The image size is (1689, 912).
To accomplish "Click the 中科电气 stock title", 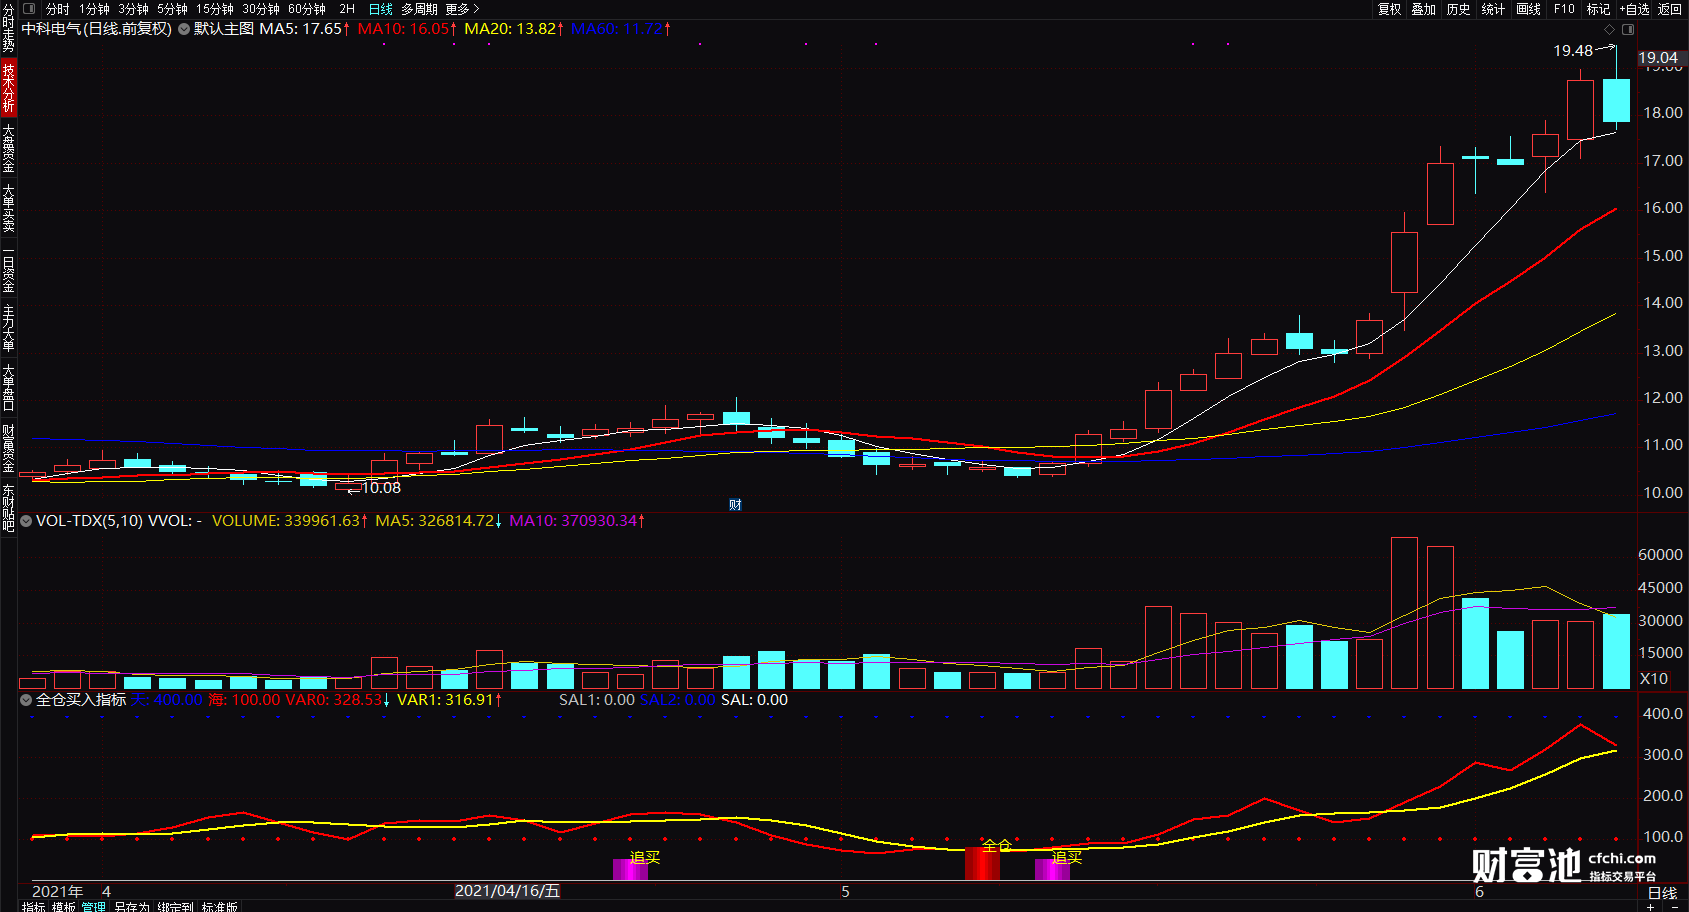I will click(96, 29).
